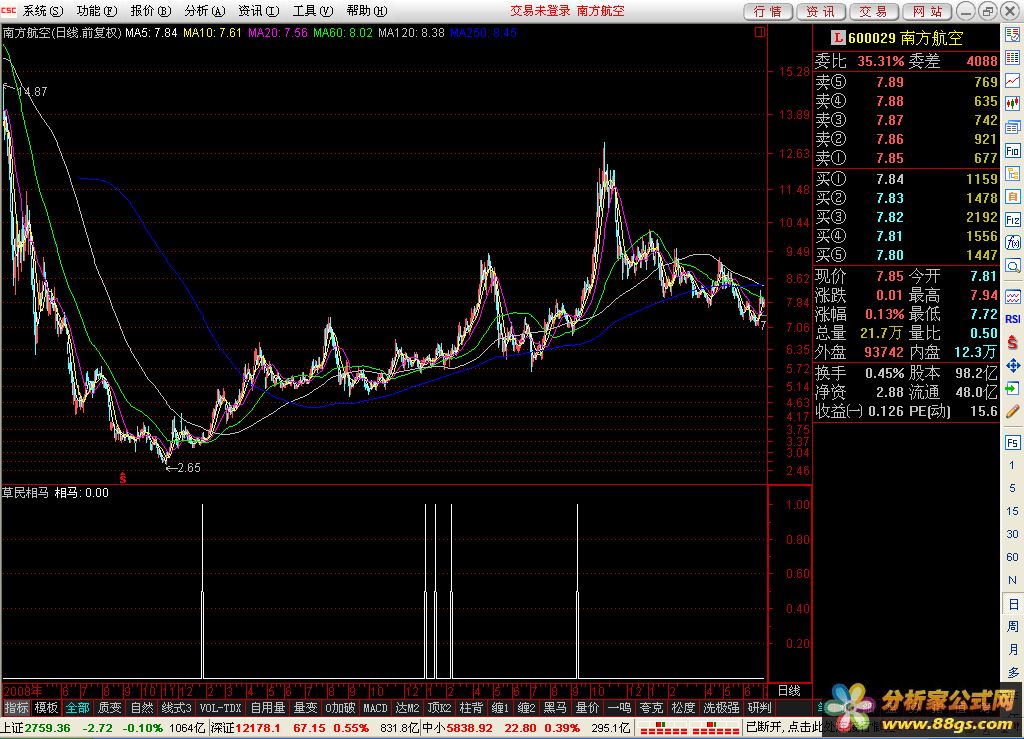Select the 周 weekly period button
1024x739 pixels.
tap(1012, 627)
